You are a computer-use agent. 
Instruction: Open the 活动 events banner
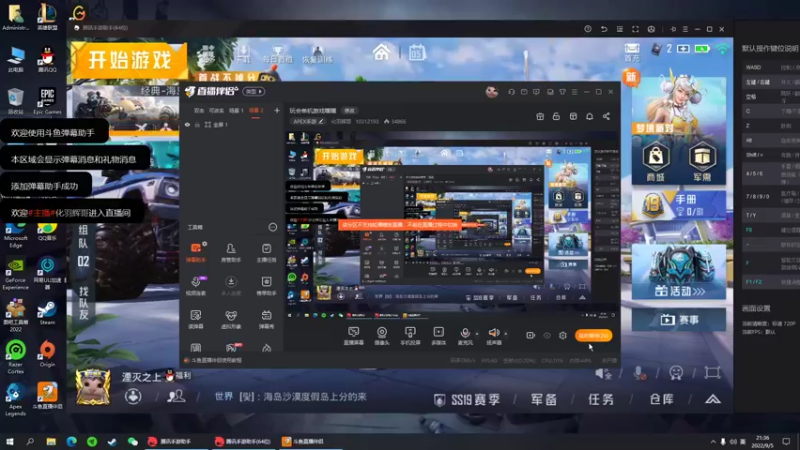coord(679,271)
